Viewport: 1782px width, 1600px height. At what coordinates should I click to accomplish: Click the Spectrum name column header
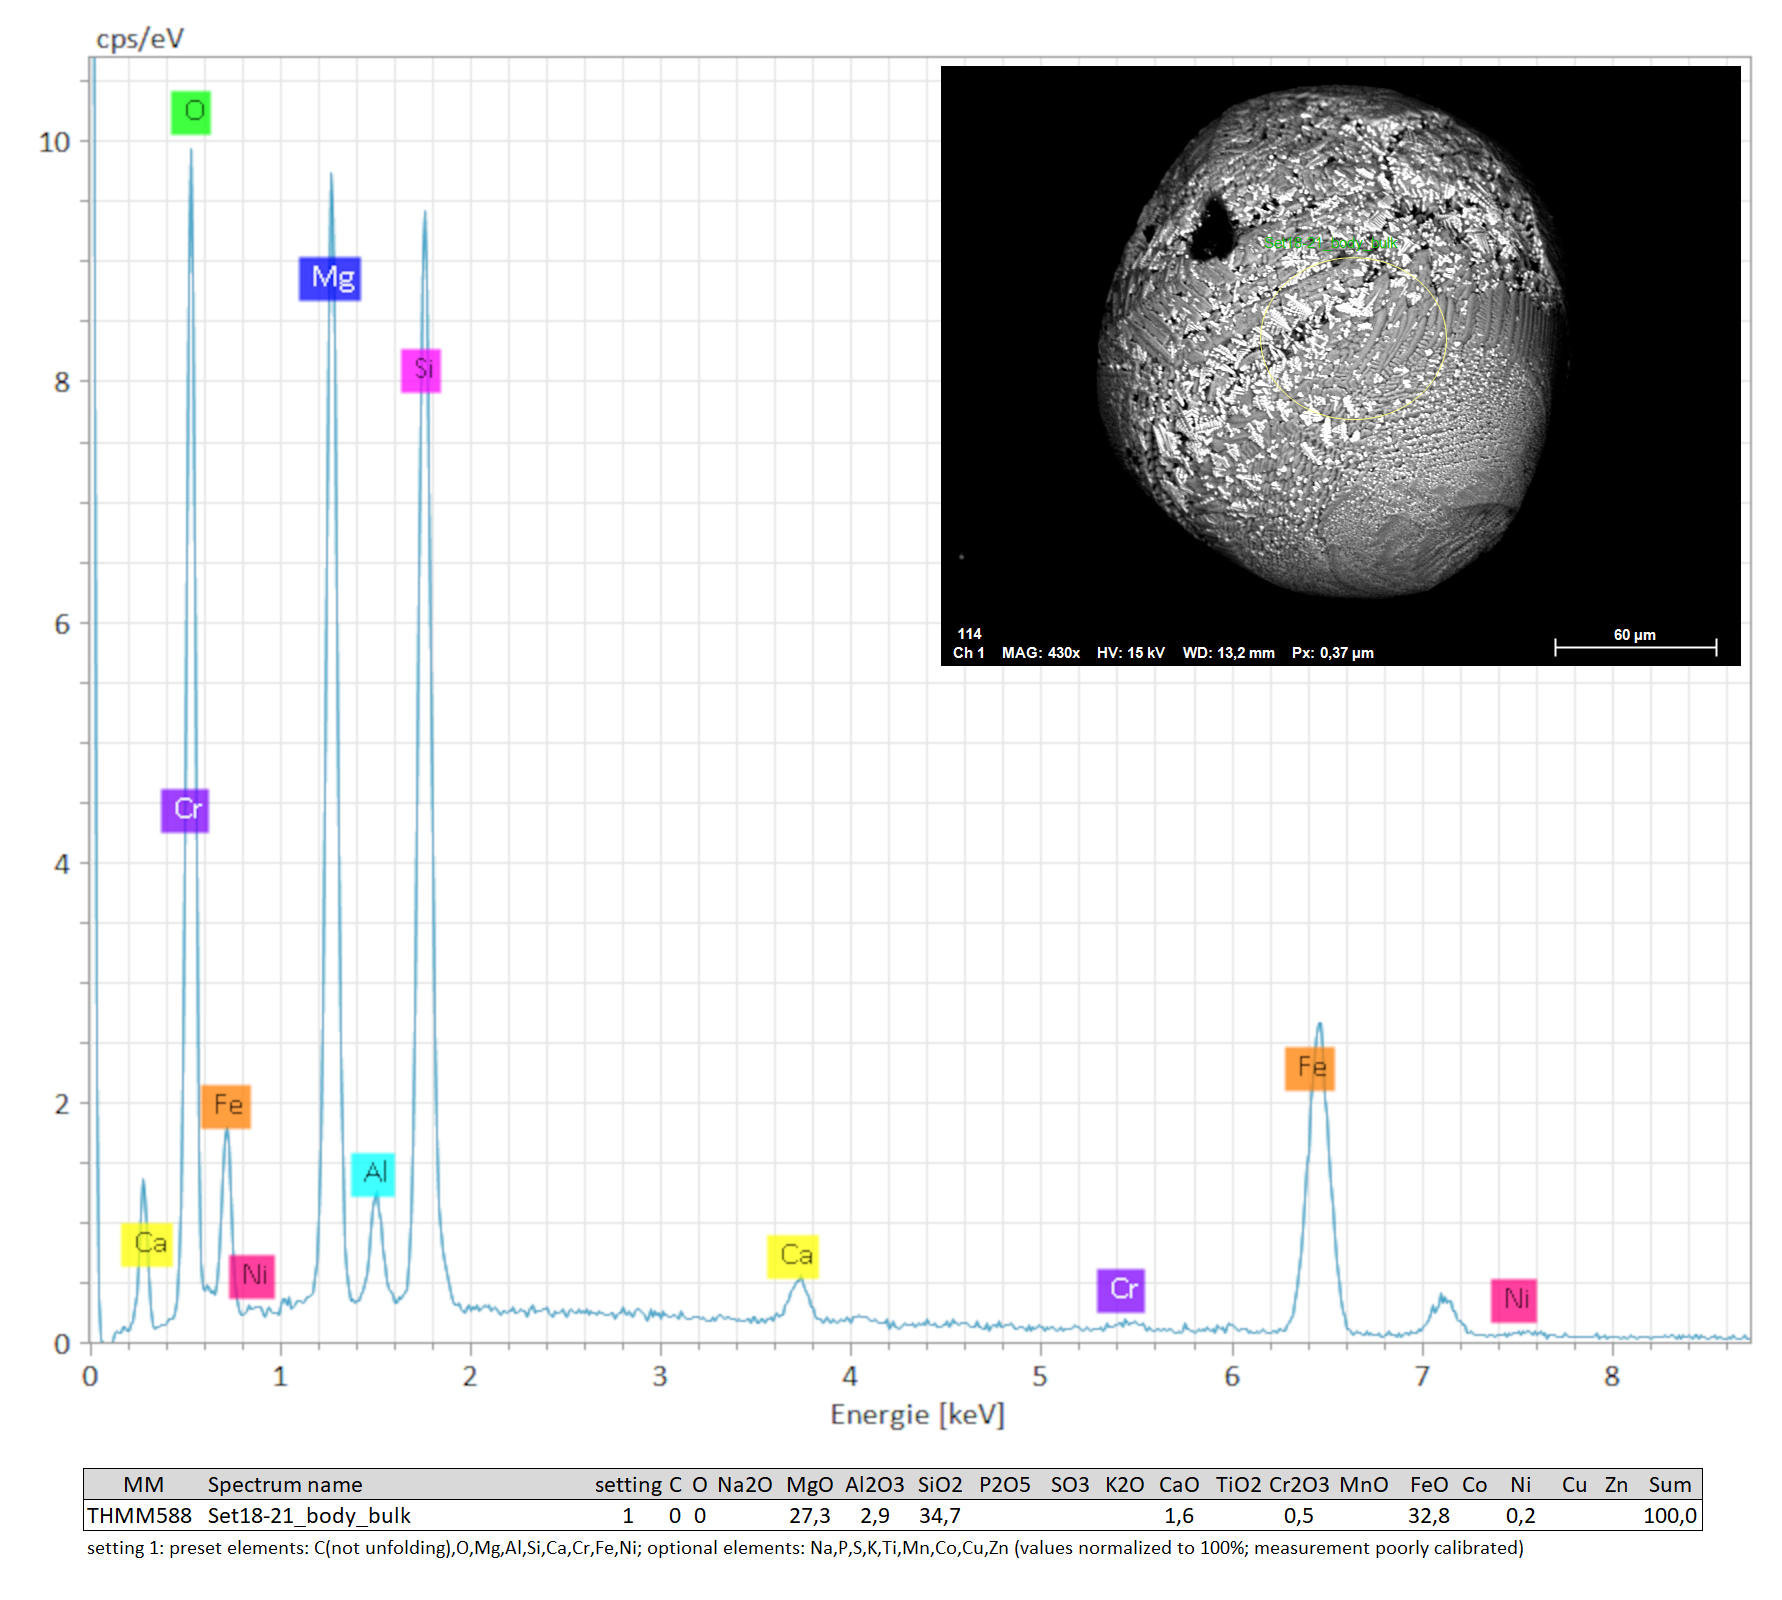[x=285, y=1484]
